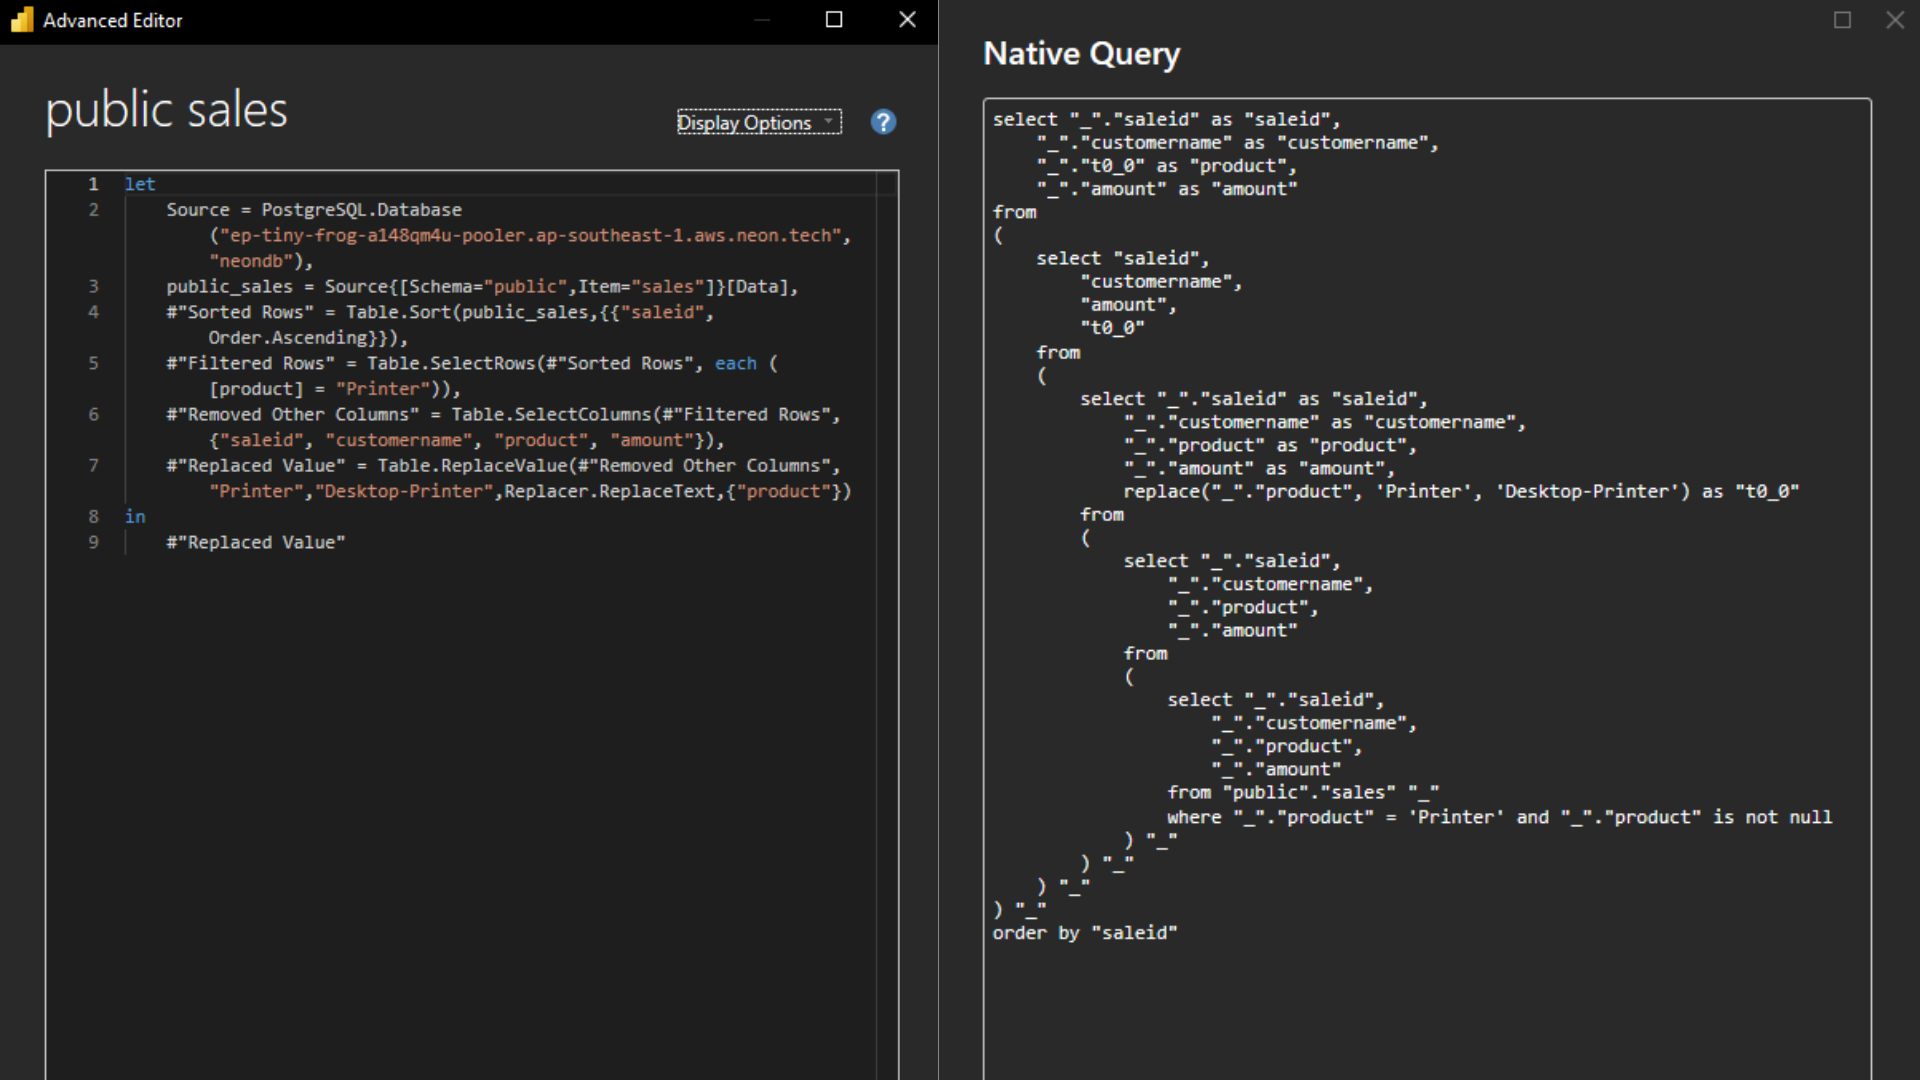Click the Table.Sort function in Sorted Rows step
This screenshot has width=1920, height=1080.
[398, 312]
